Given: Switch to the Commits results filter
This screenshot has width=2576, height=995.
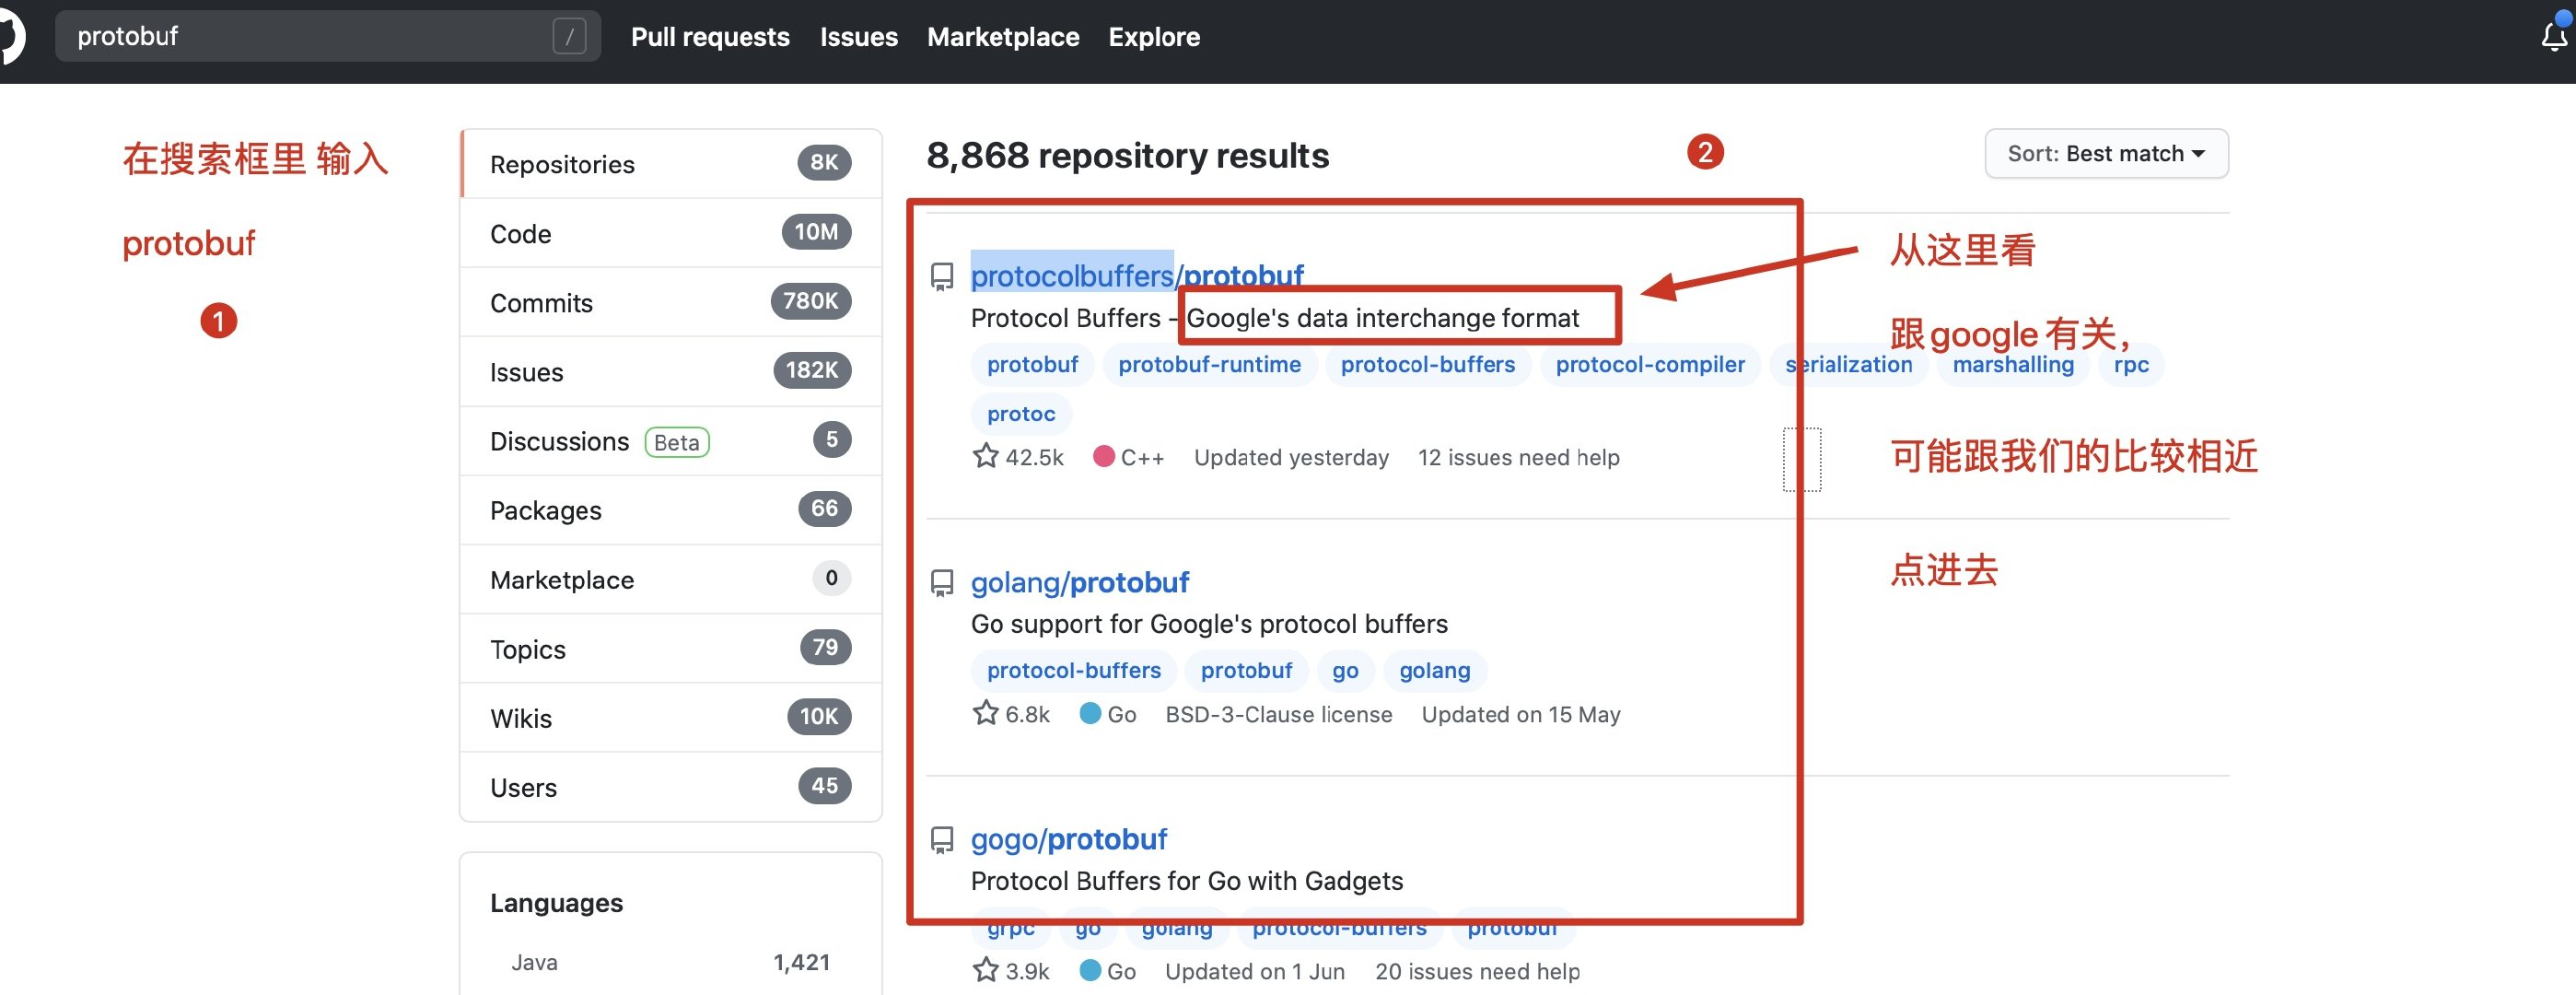Looking at the screenshot, I should [x=541, y=302].
